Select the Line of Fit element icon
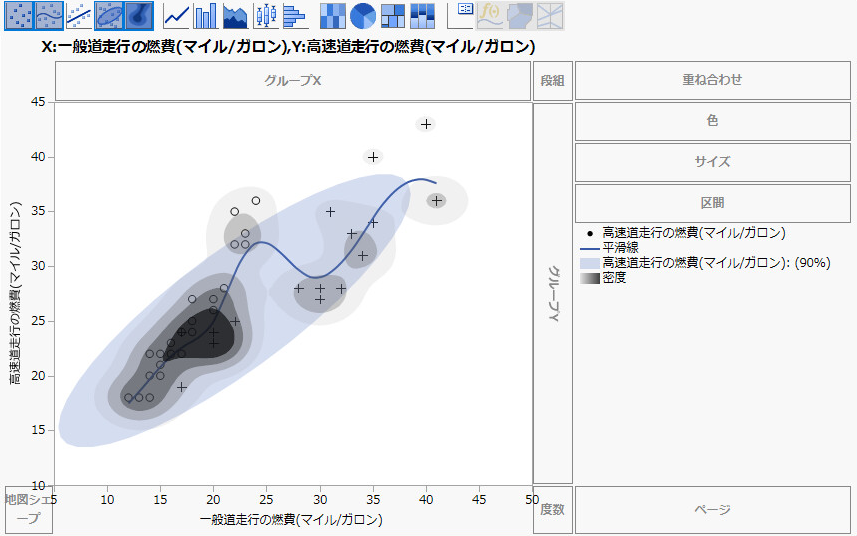 click(x=79, y=15)
